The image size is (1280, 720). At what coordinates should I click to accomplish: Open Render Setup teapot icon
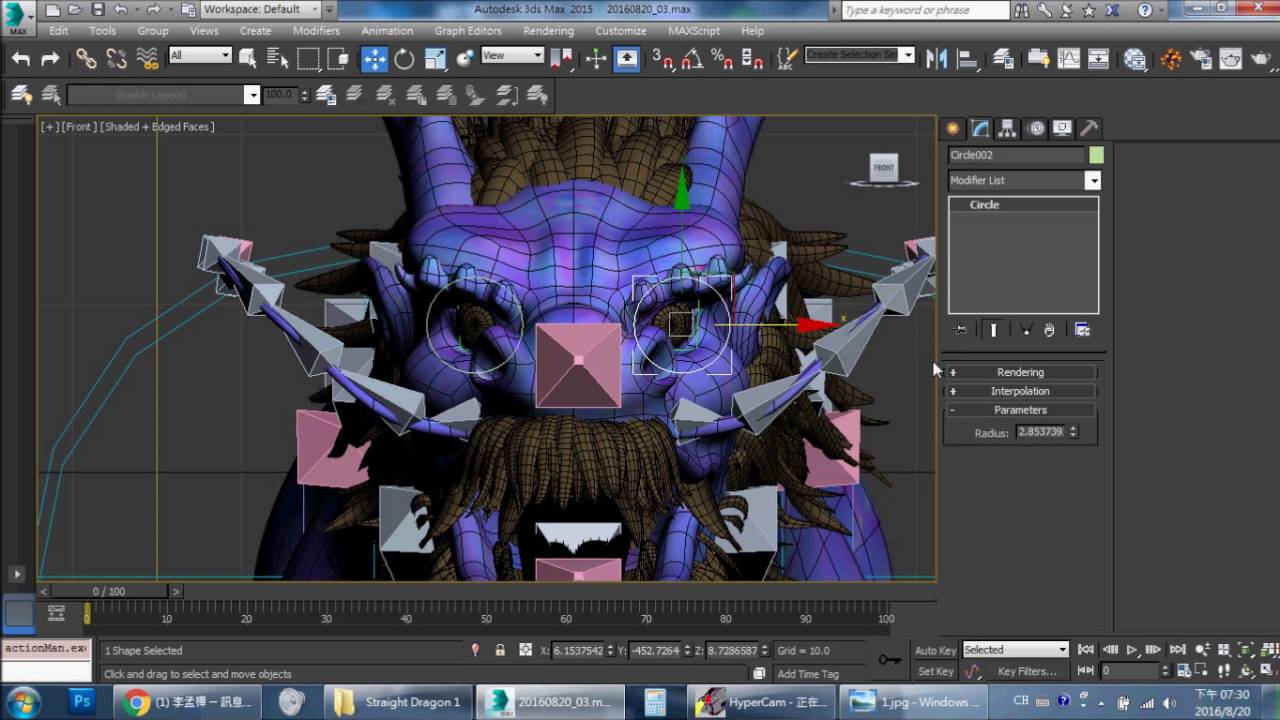pos(1201,59)
